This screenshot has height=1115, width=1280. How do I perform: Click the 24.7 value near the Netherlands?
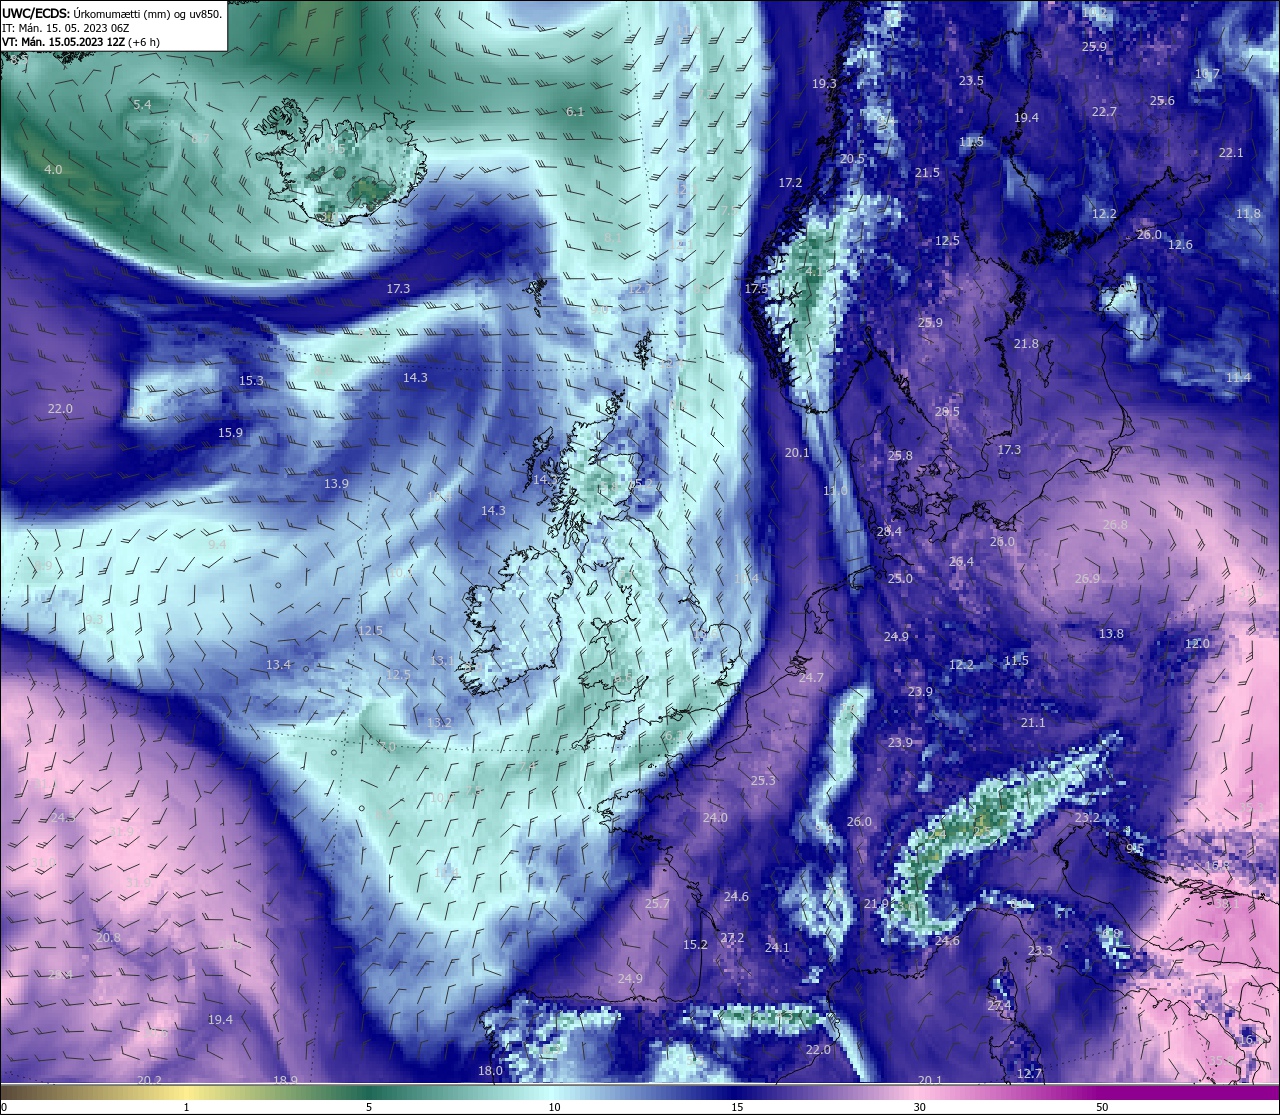(x=811, y=678)
